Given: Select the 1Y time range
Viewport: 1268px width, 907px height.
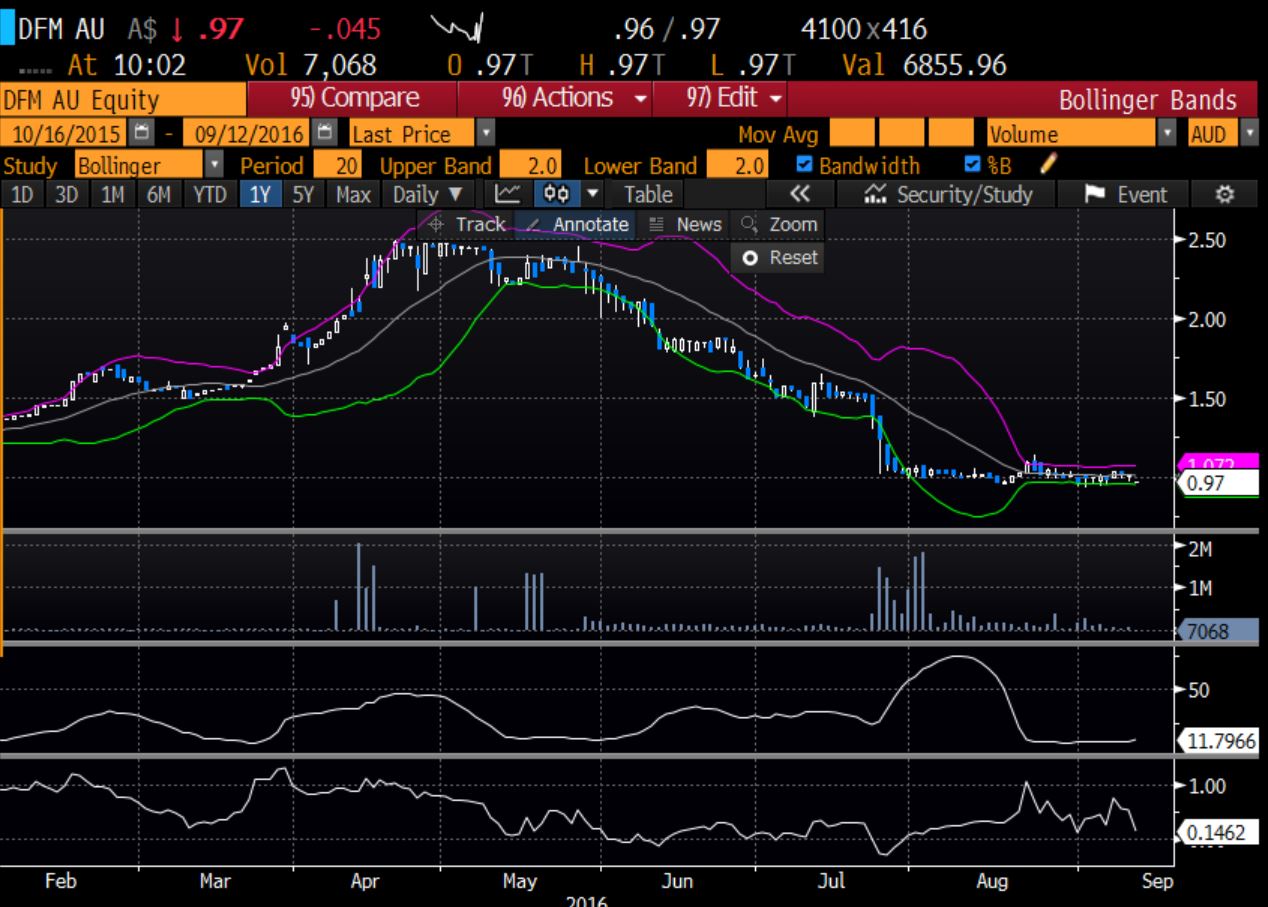Looking at the screenshot, I should [x=259, y=194].
